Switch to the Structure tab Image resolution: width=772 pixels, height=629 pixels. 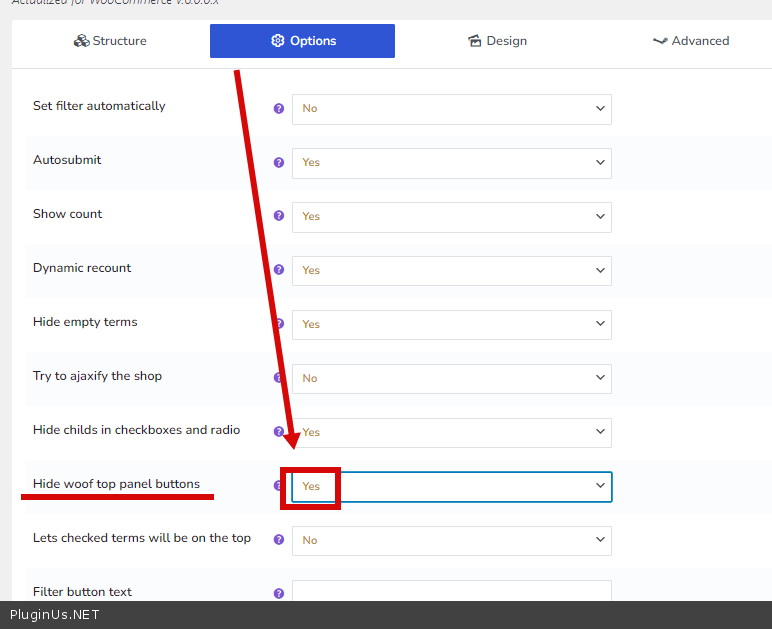point(110,41)
